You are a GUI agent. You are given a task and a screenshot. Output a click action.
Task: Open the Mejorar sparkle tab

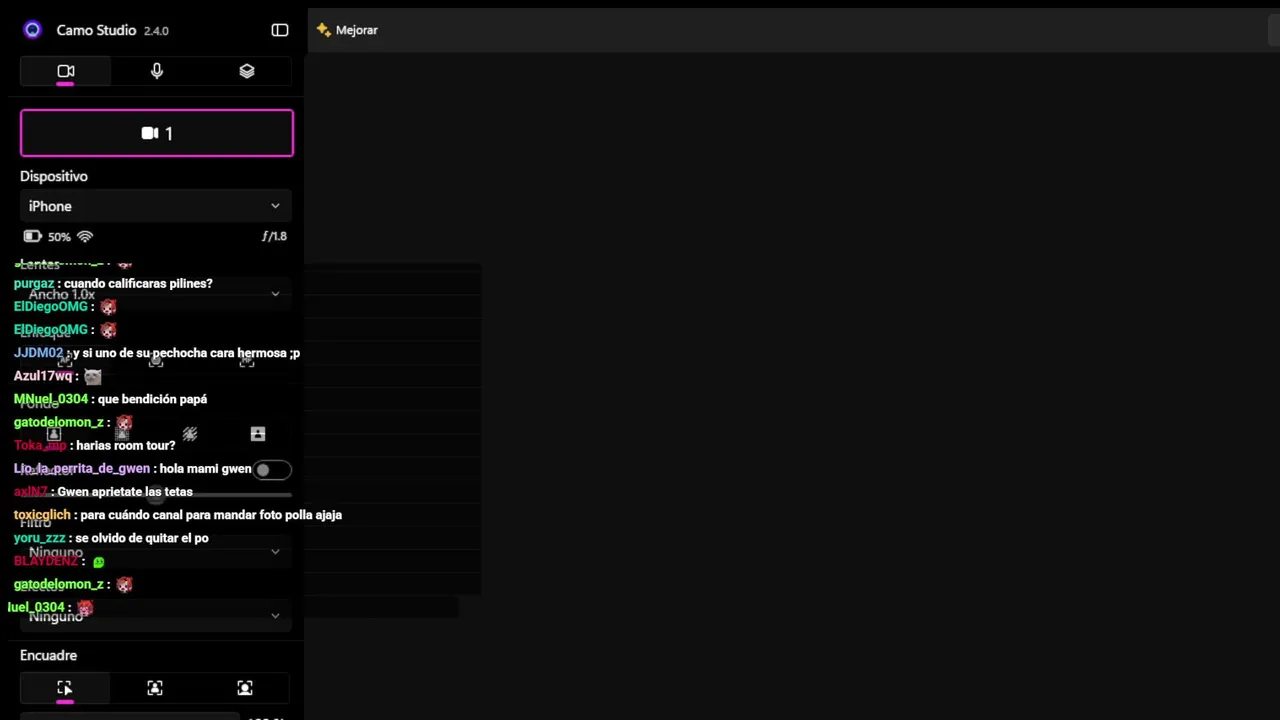coord(347,30)
